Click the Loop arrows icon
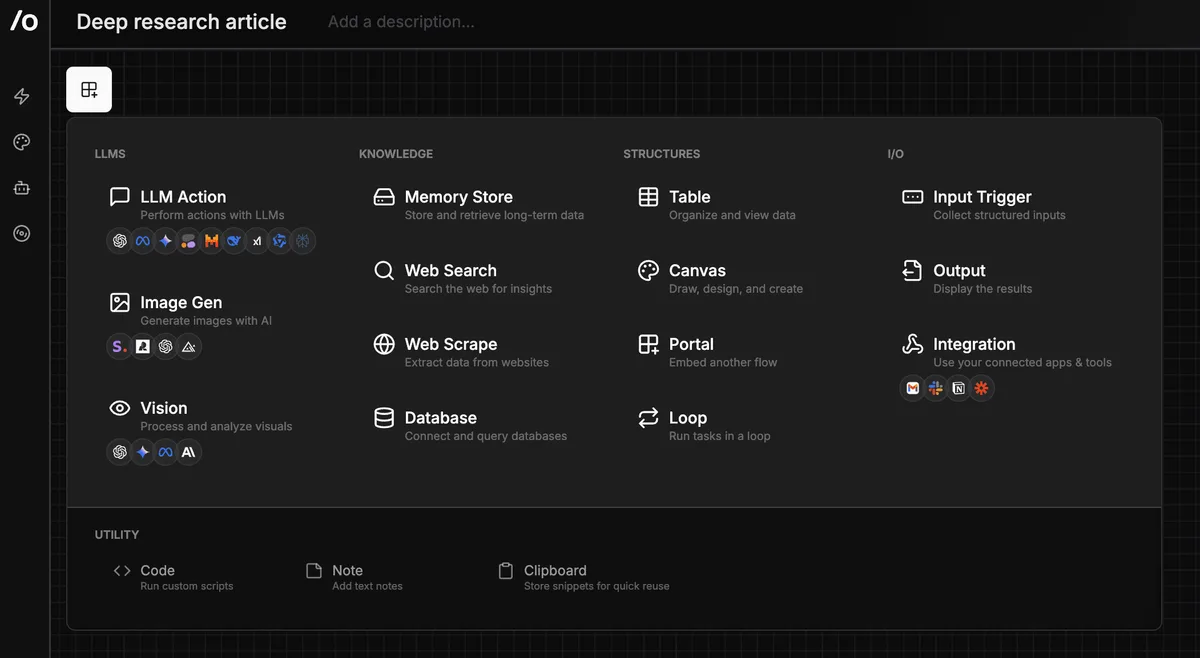This screenshot has width=1200, height=658. (x=648, y=418)
